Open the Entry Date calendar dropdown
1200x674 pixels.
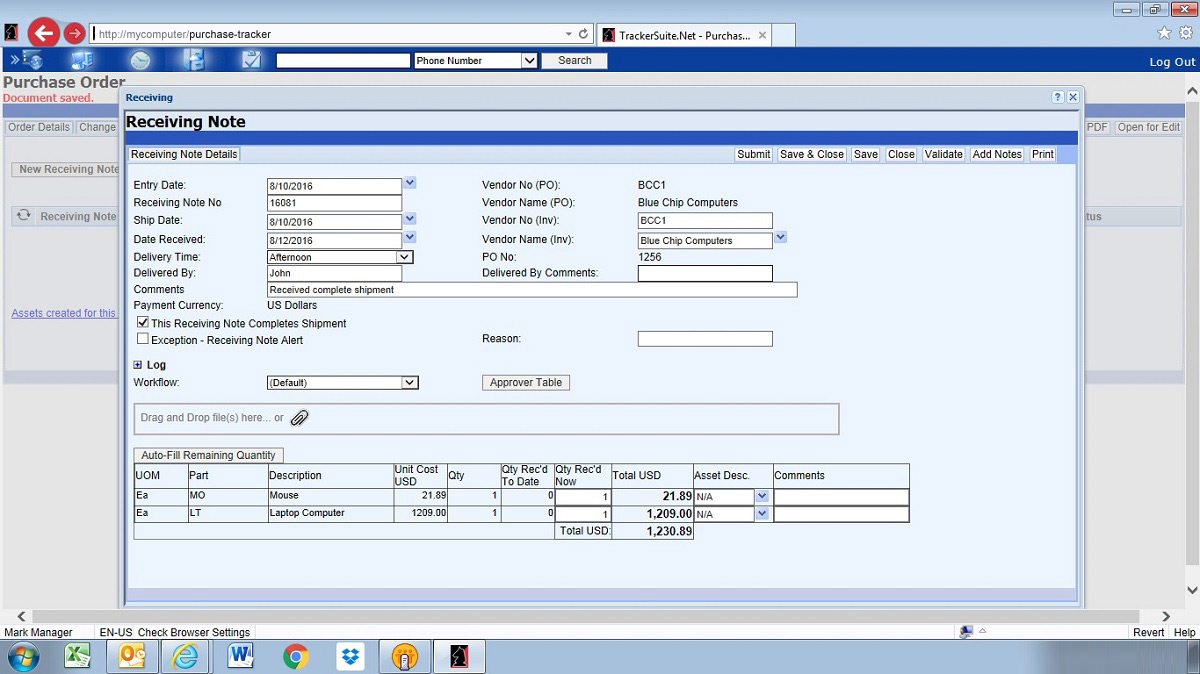[408, 184]
